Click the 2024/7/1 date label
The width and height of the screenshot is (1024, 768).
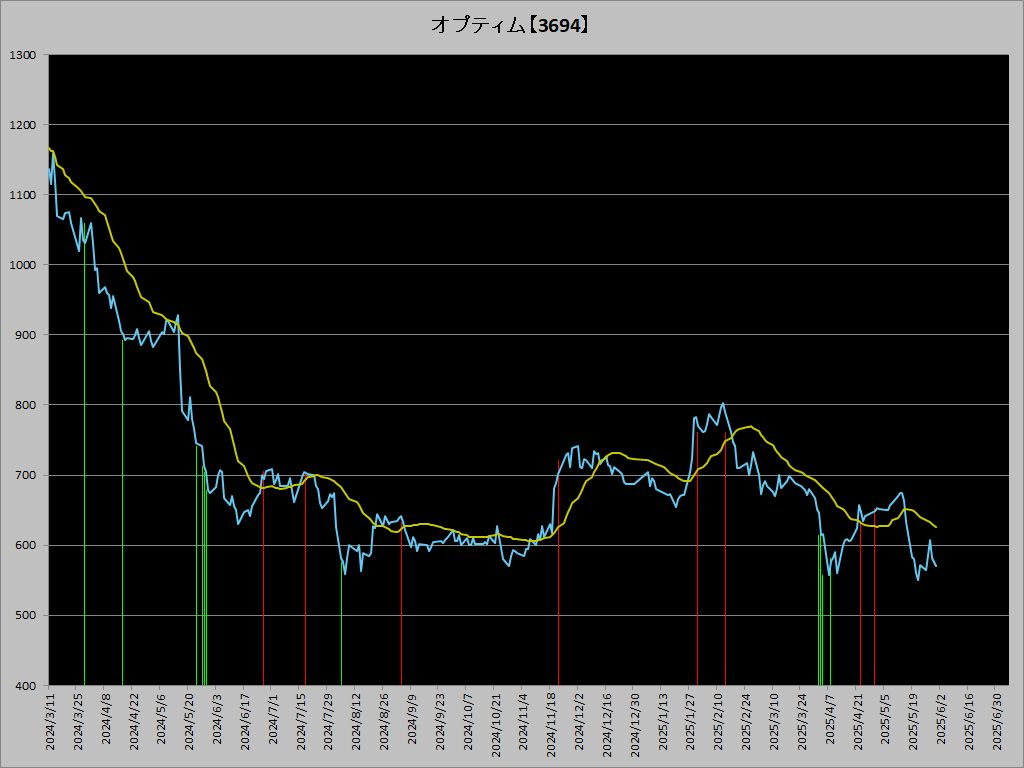coord(273,717)
